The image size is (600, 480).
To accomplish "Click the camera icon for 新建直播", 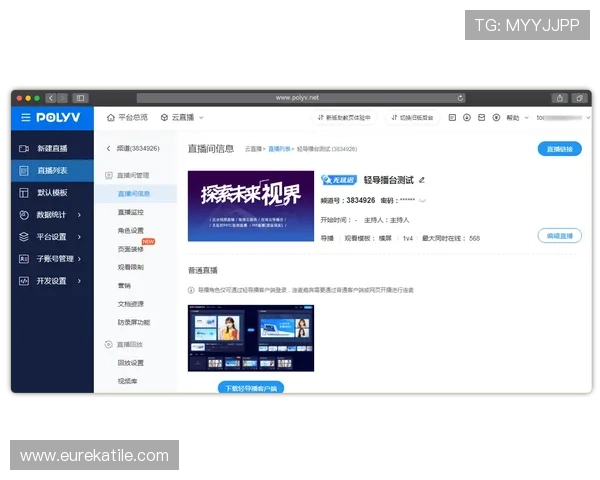I will tap(24, 148).
